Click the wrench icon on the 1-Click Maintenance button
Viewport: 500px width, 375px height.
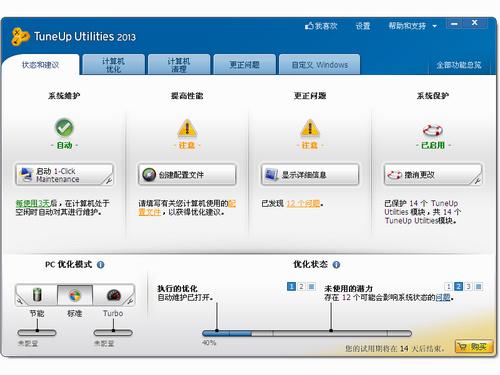[108, 181]
